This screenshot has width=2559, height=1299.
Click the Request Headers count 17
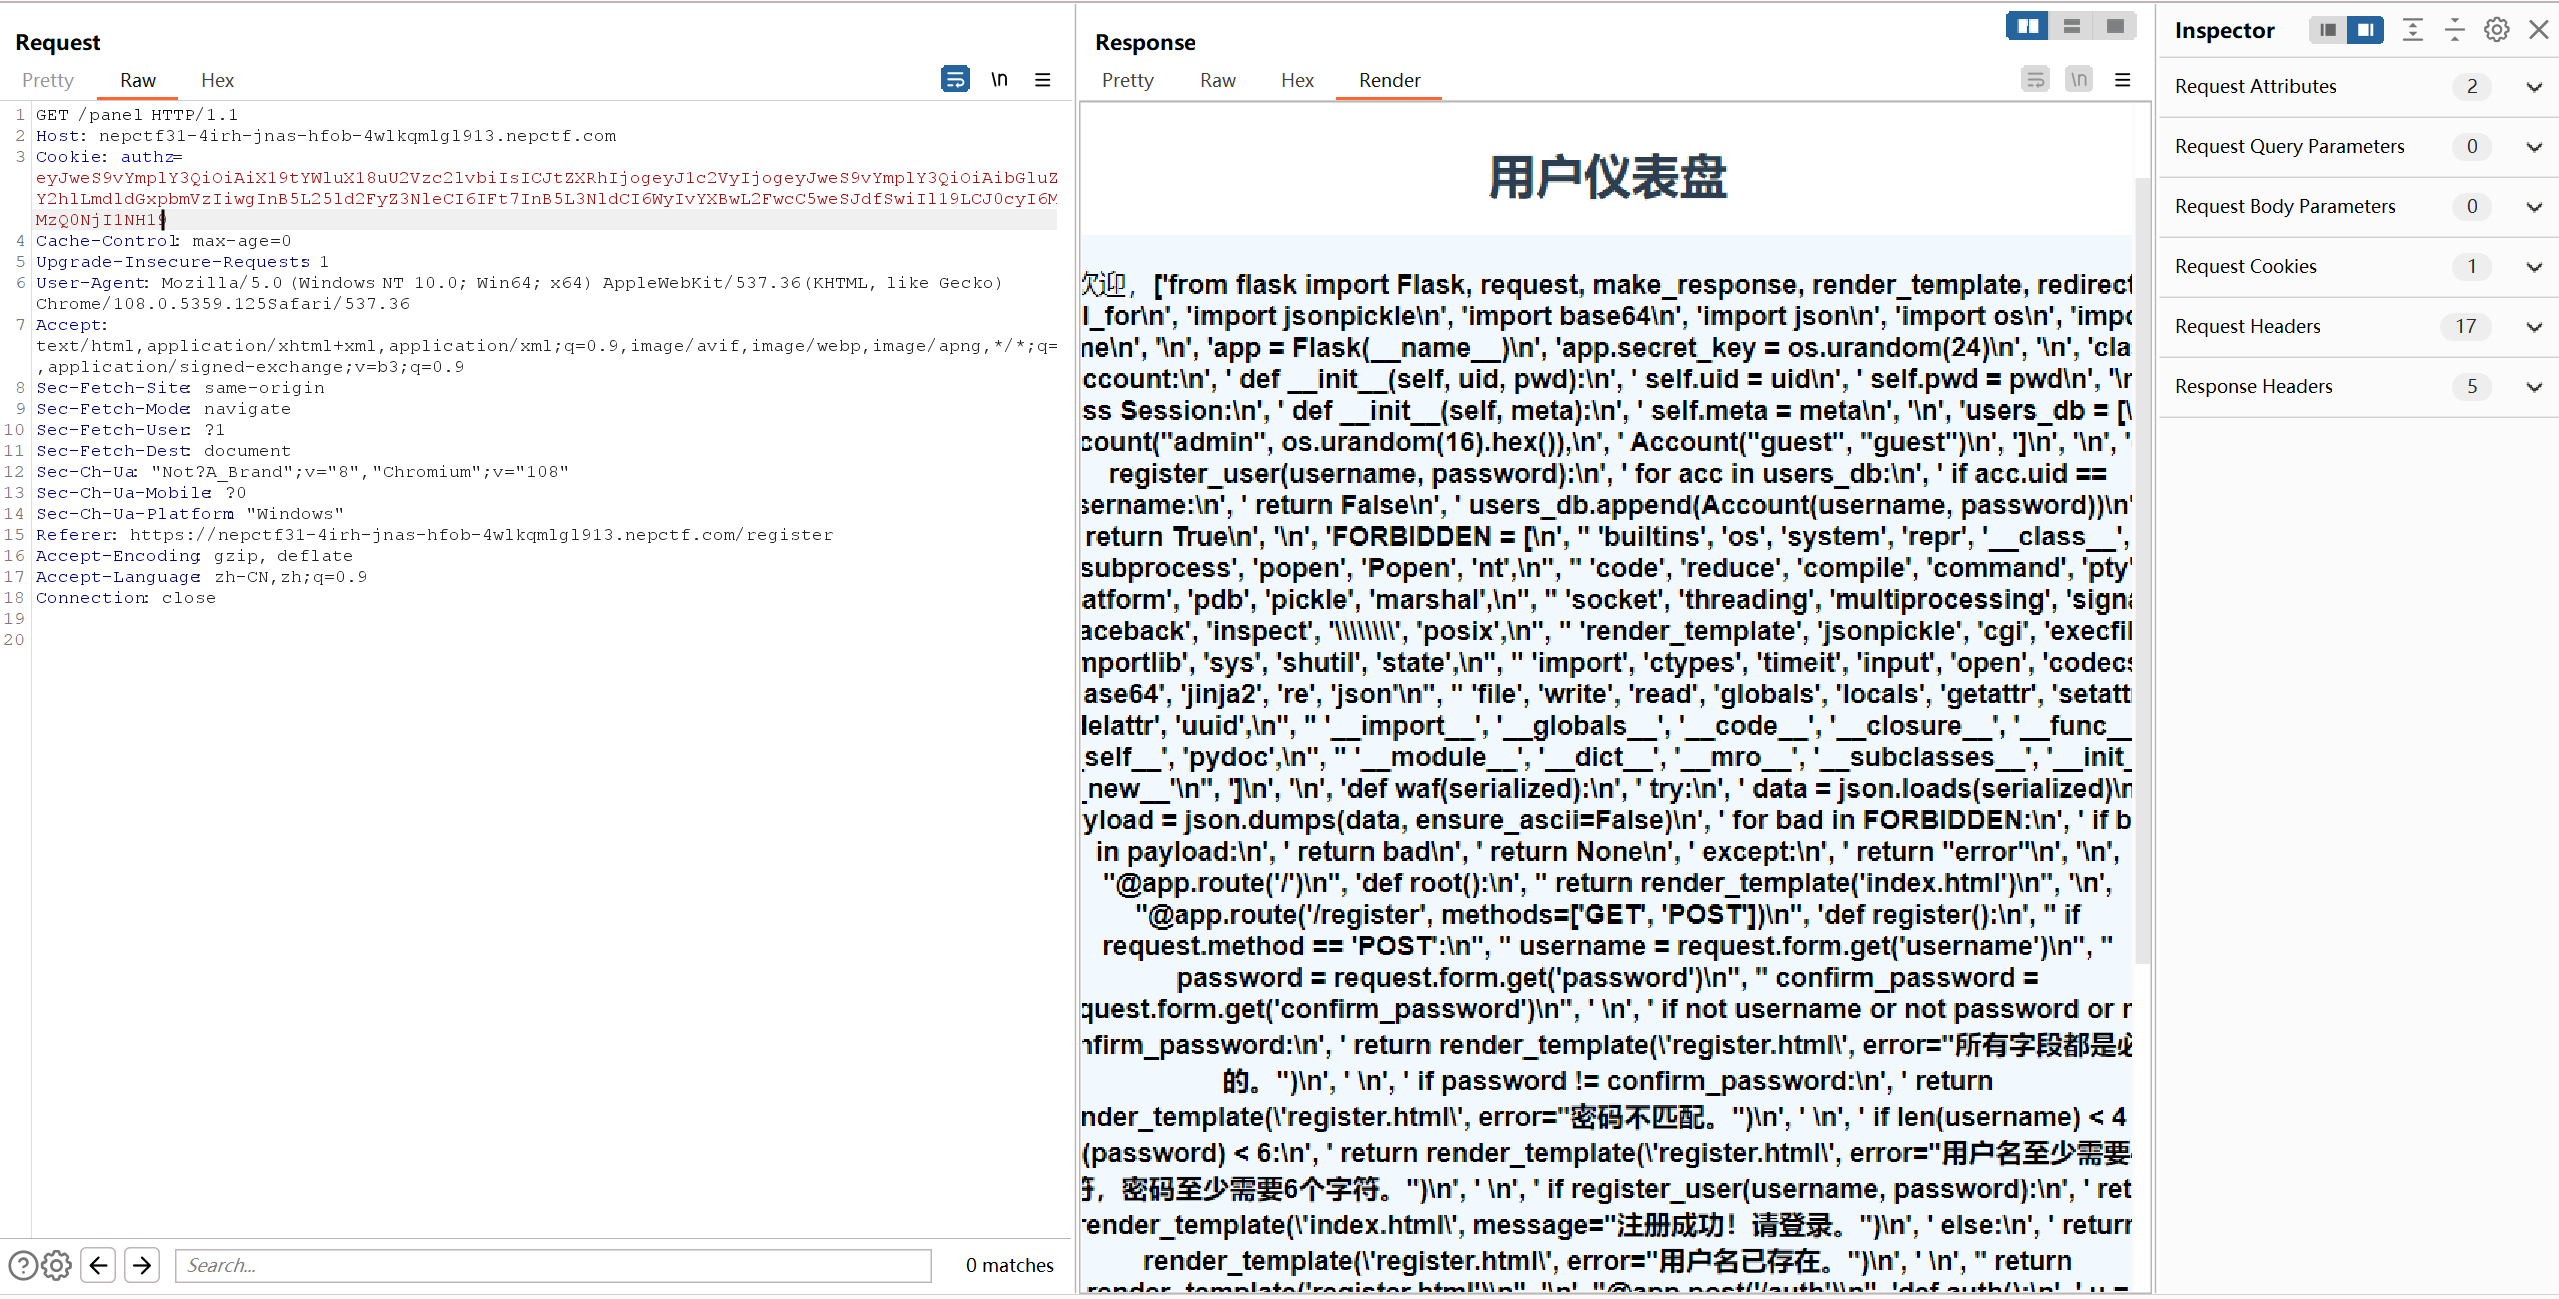(2465, 327)
